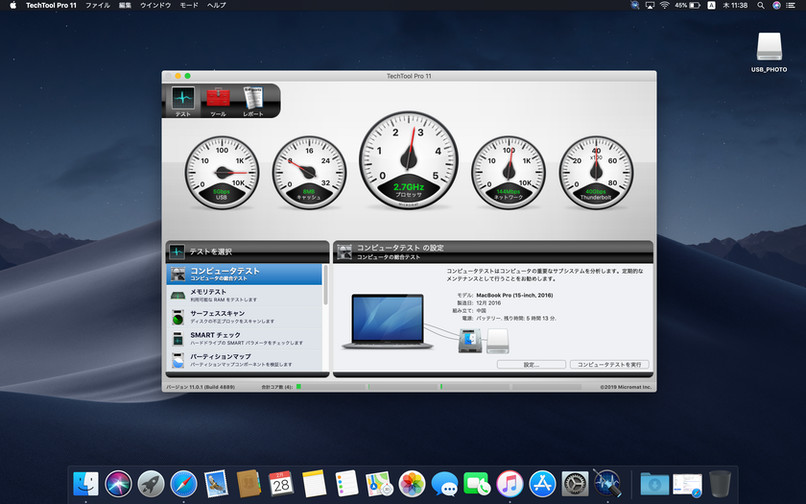Open Notification Center icon
The image size is (806, 504).
(791, 5)
